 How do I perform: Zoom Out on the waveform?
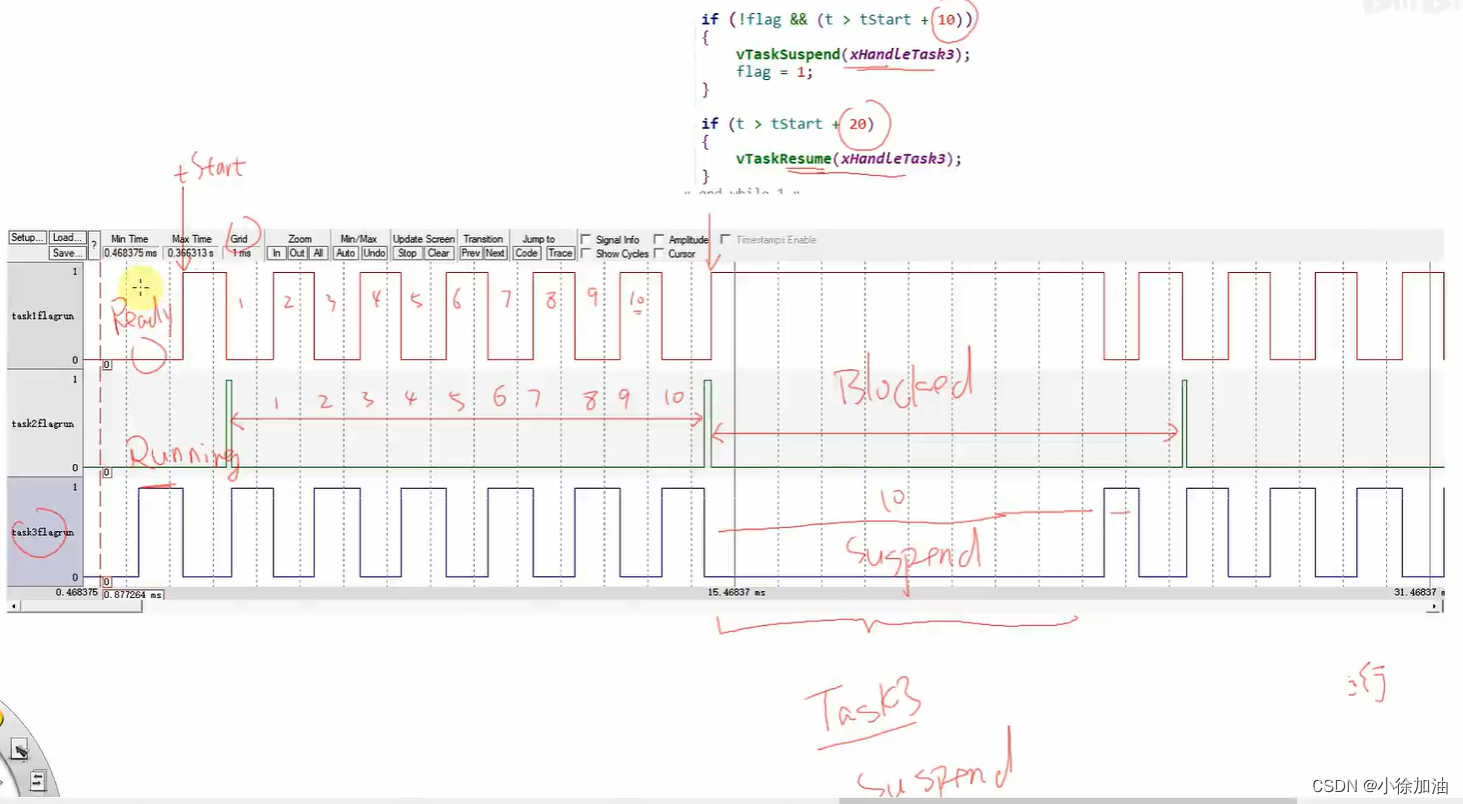[297, 253]
